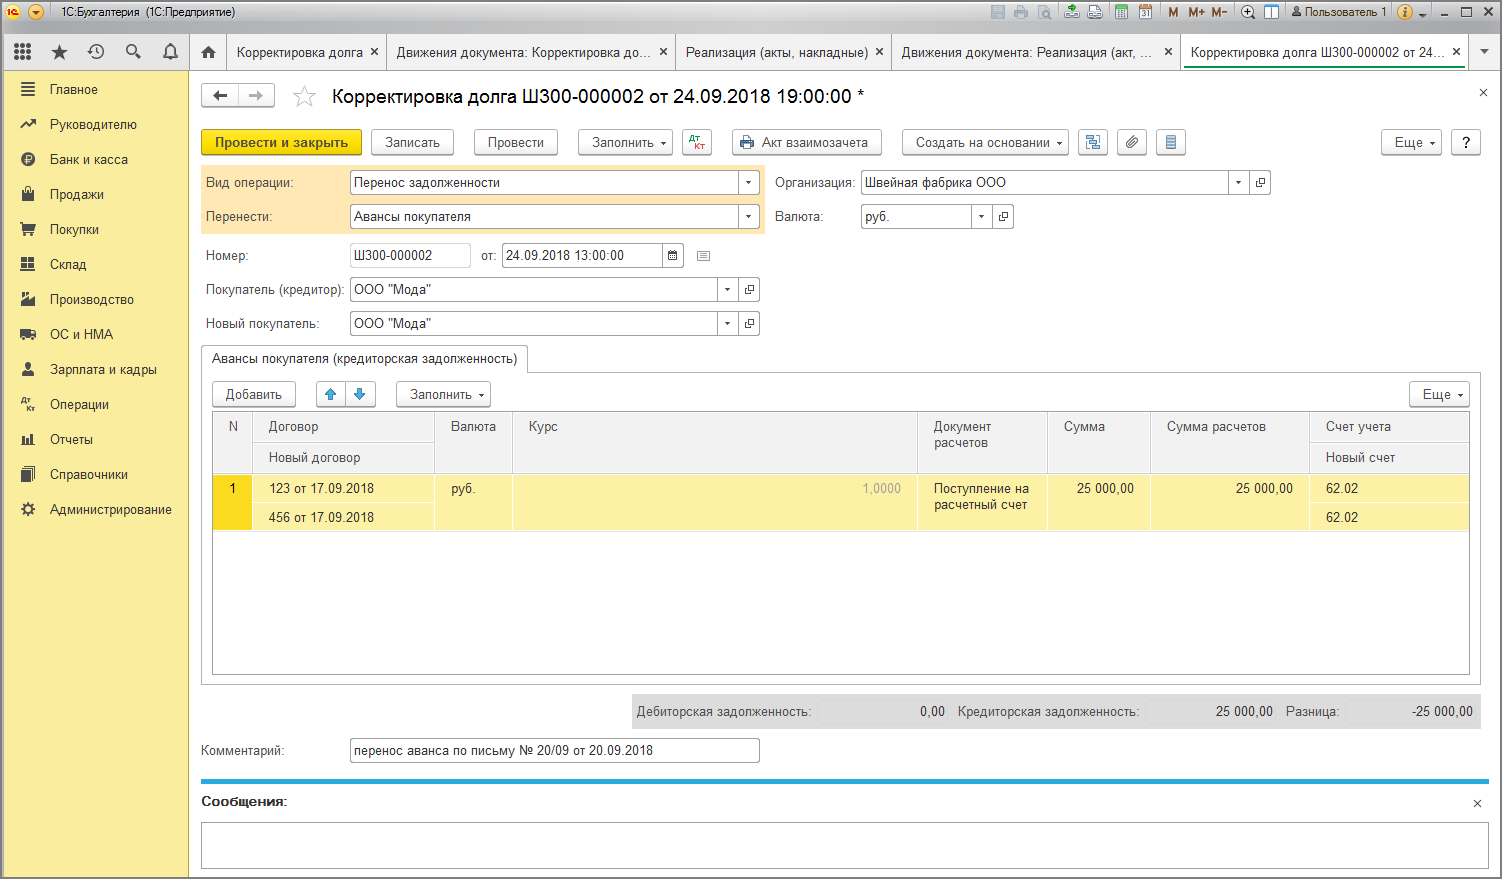Move row down with blue arrow
1502x879 pixels.
[360, 394]
